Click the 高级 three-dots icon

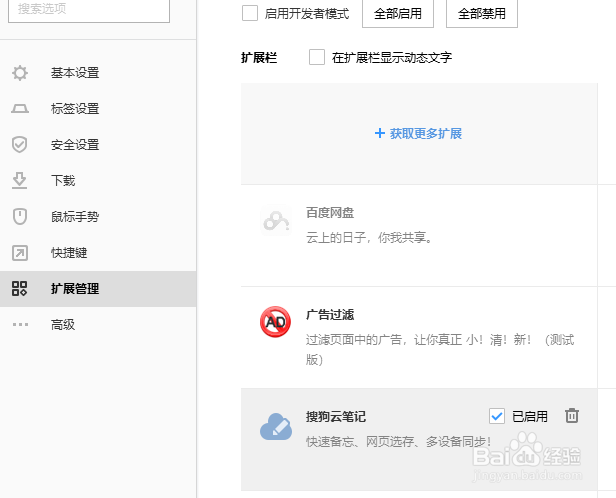20,324
